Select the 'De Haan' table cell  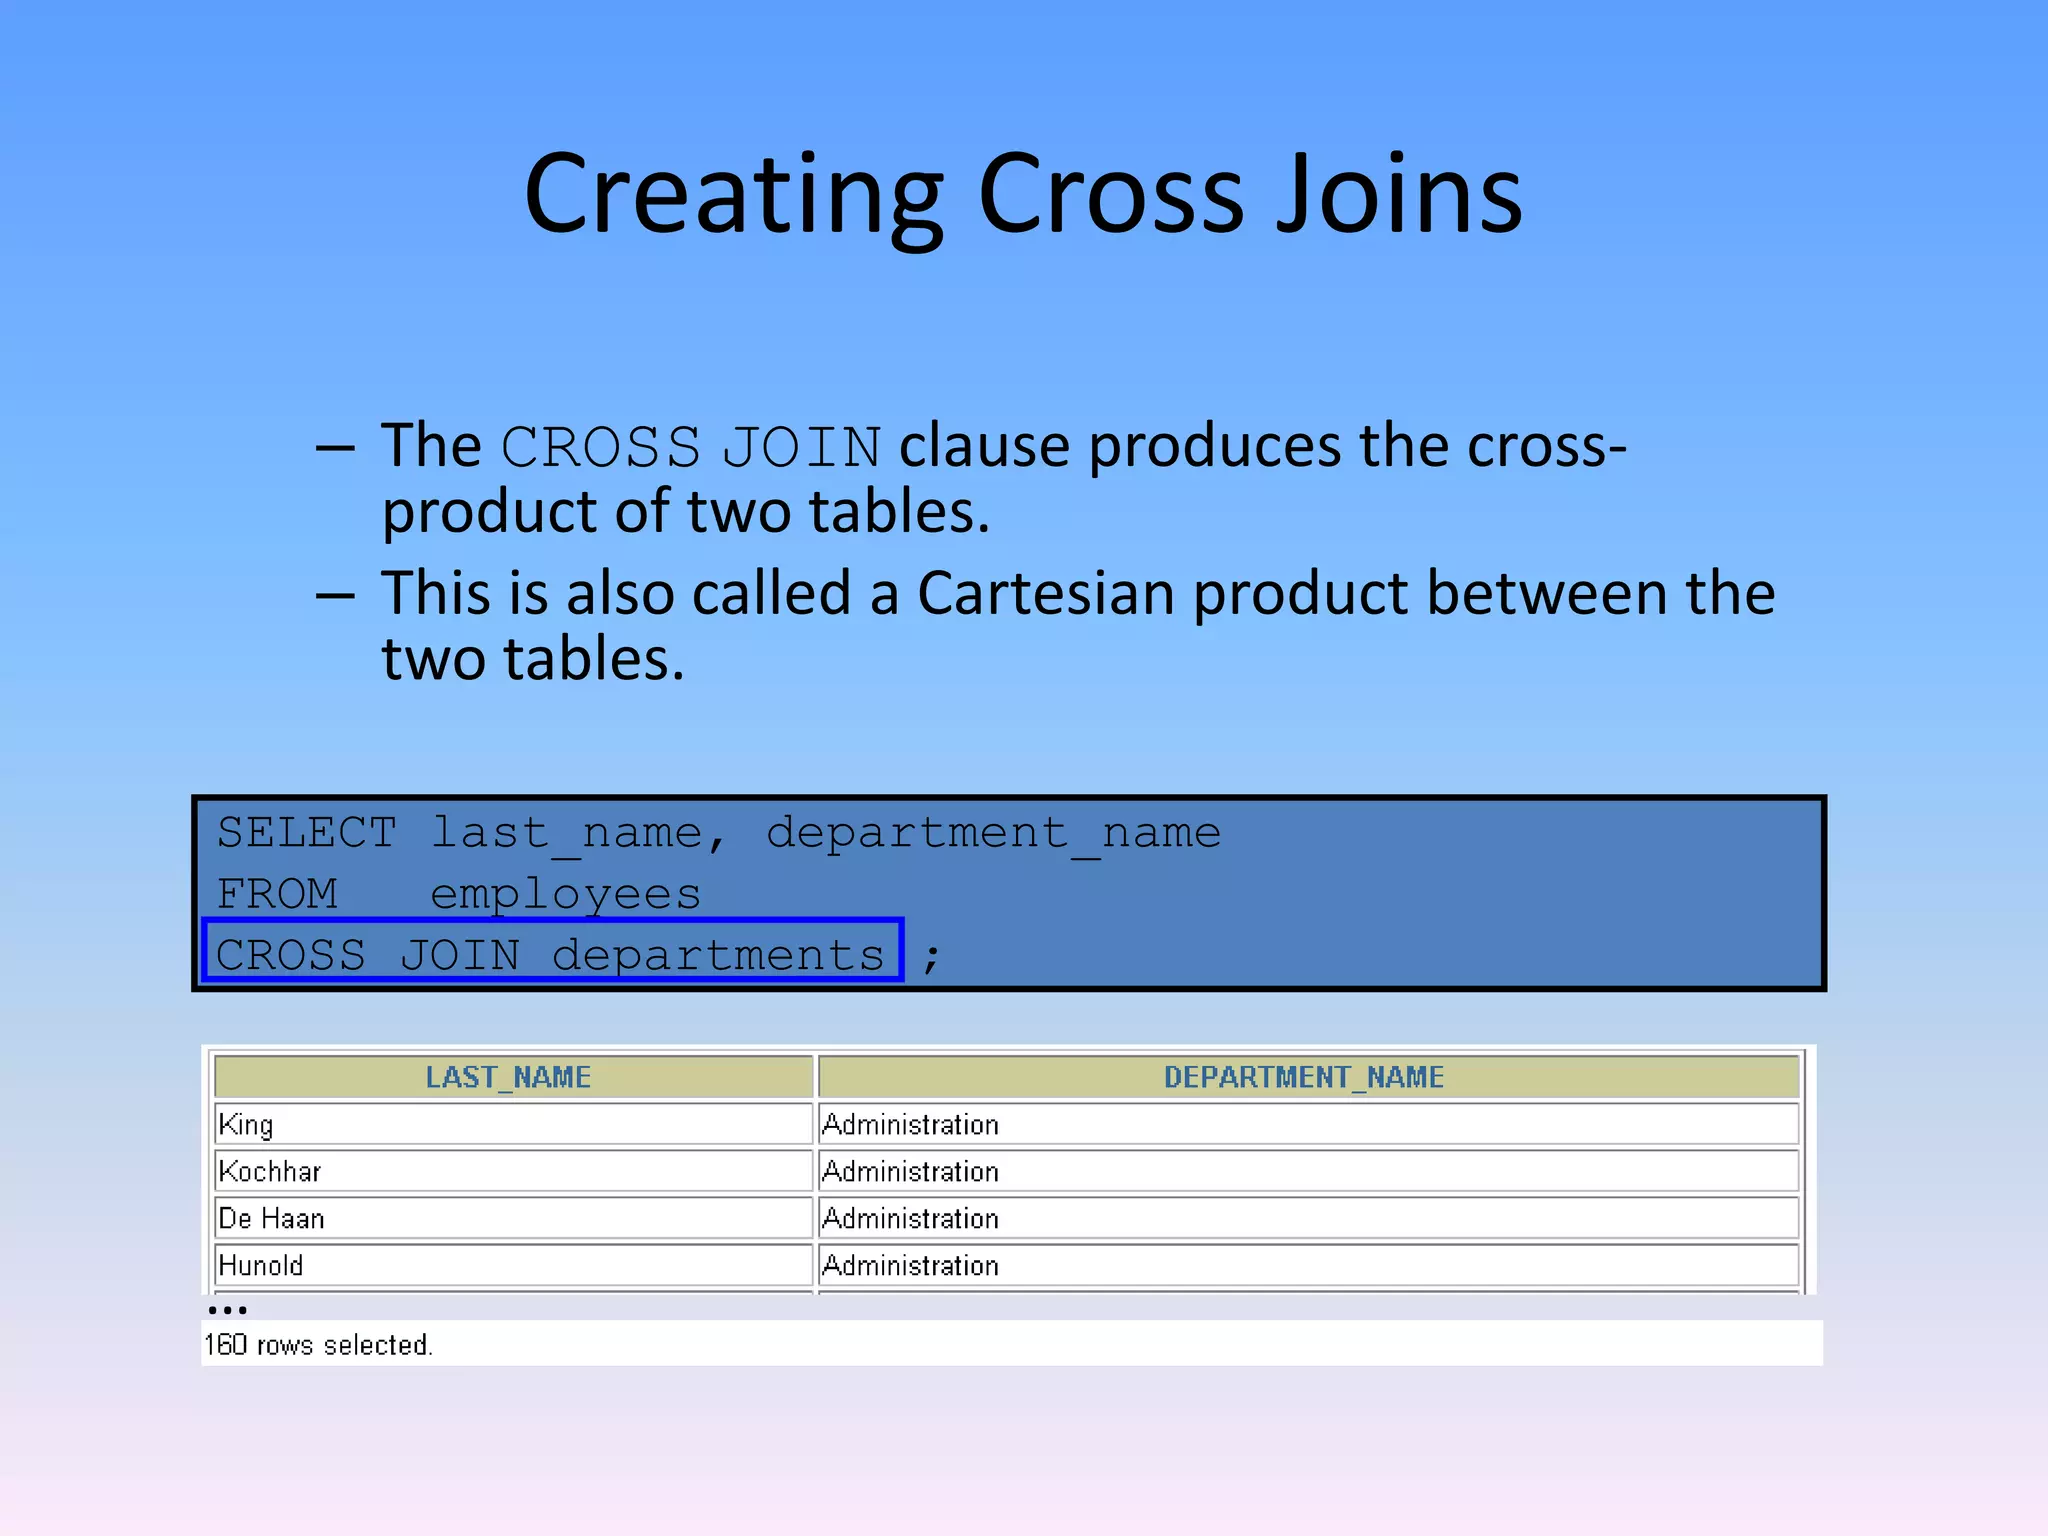click(513, 1218)
